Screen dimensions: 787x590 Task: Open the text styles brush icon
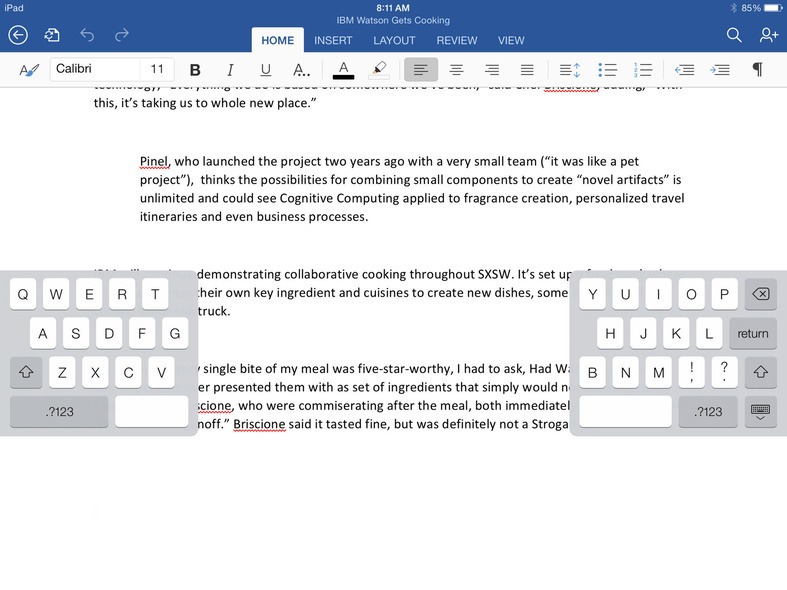(x=29, y=70)
